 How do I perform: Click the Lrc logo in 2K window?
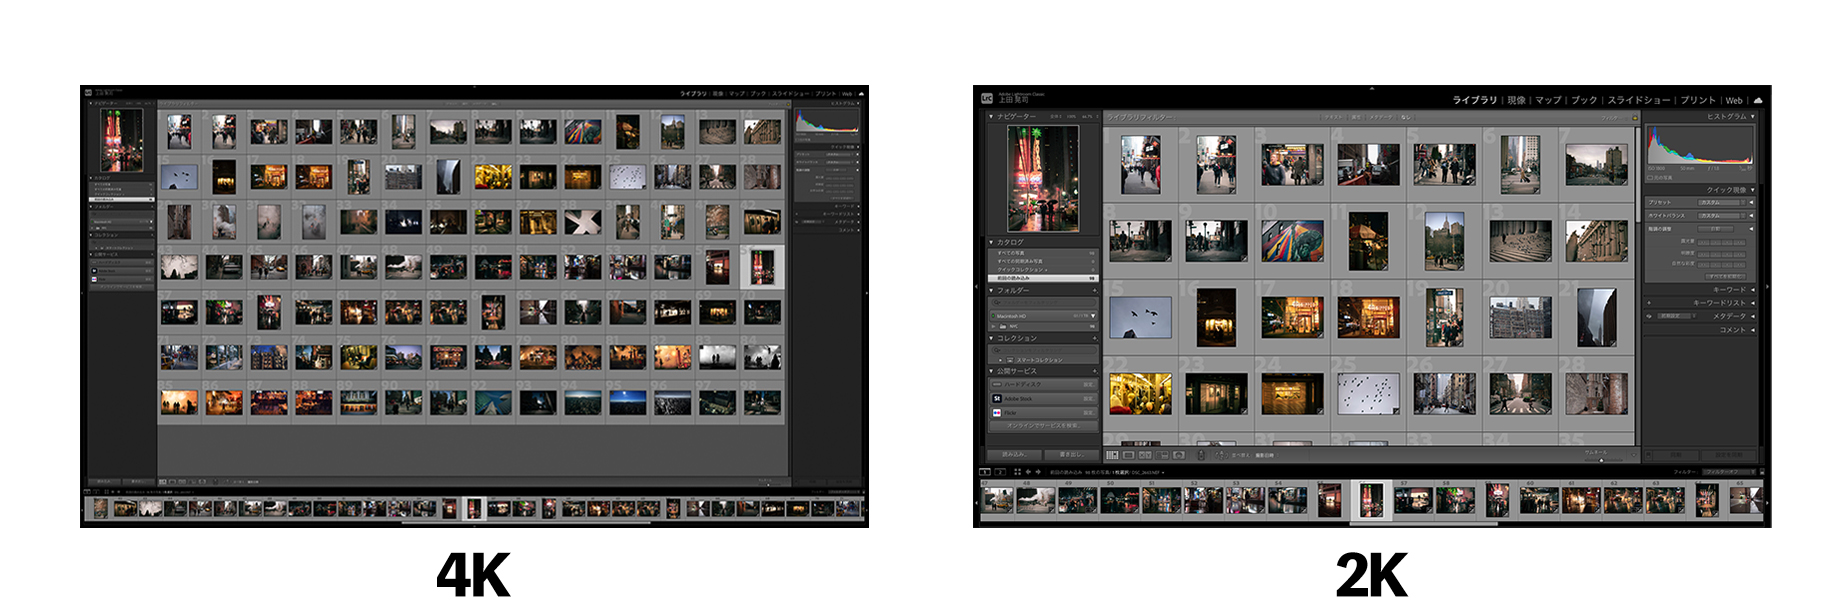click(987, 99)
